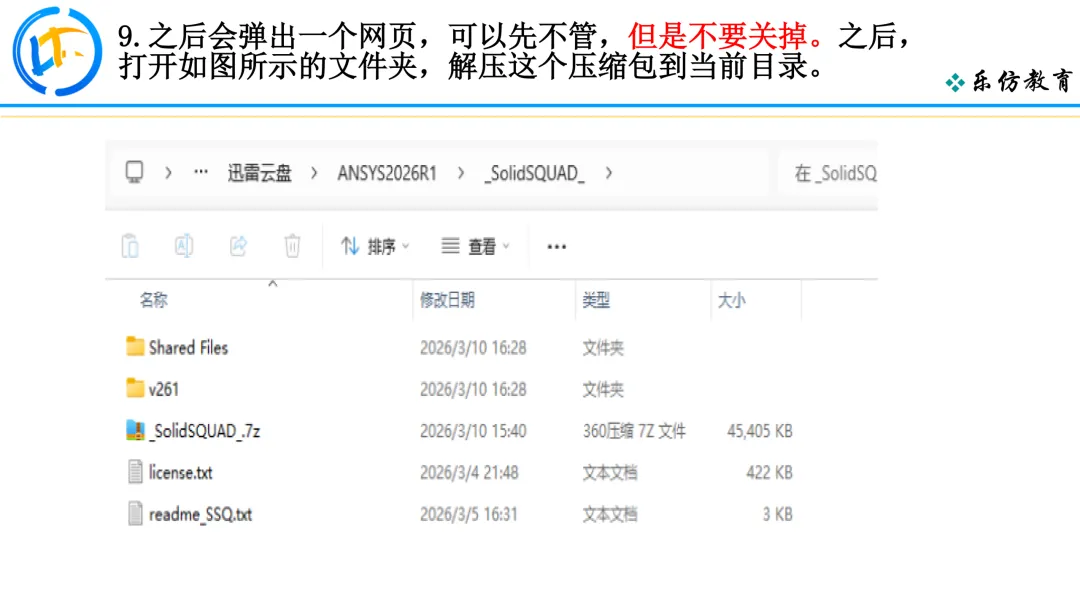Click the Delete trash icon
The image size is (1080, 608).
coord(292,246)
